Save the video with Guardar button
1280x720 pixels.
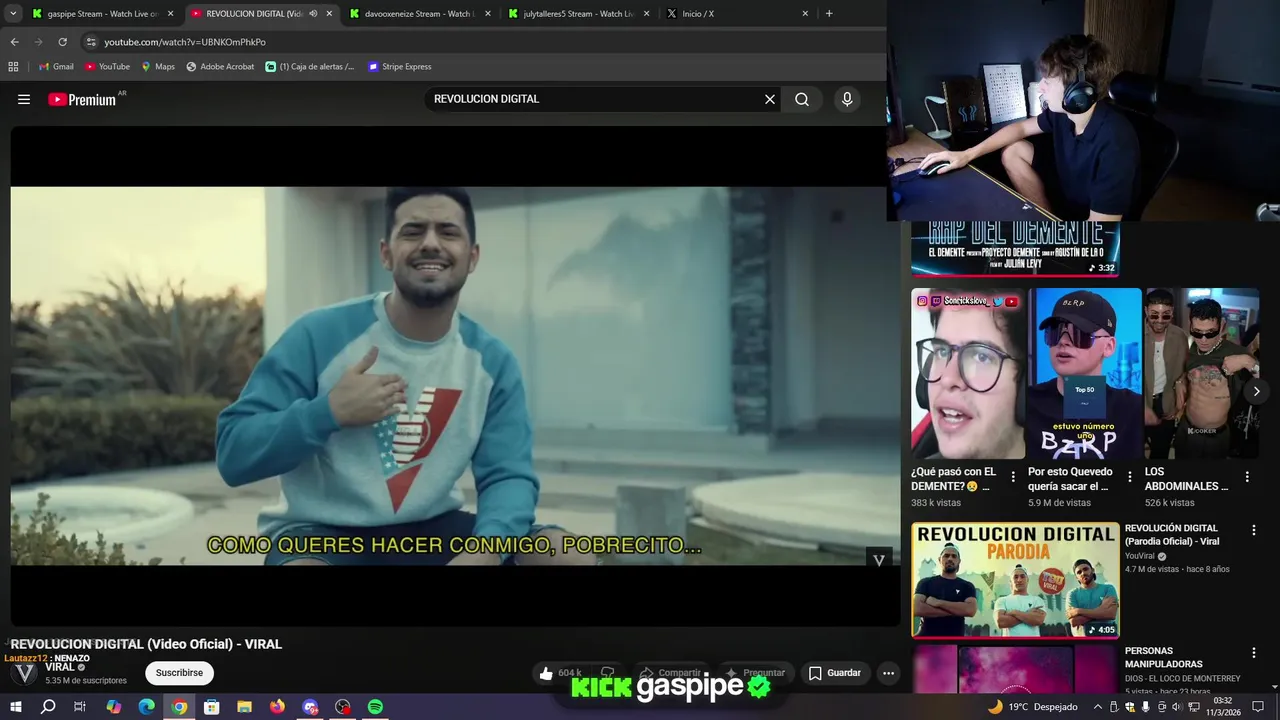pyautogui.click(x=835, y=673)
